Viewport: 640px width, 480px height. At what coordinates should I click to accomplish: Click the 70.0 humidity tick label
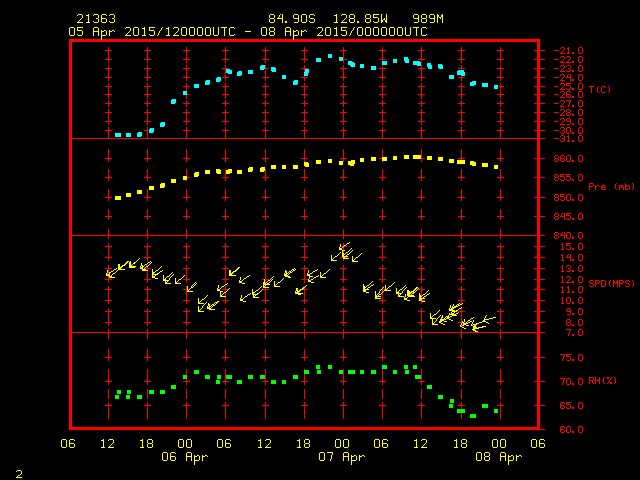(571, 382)
